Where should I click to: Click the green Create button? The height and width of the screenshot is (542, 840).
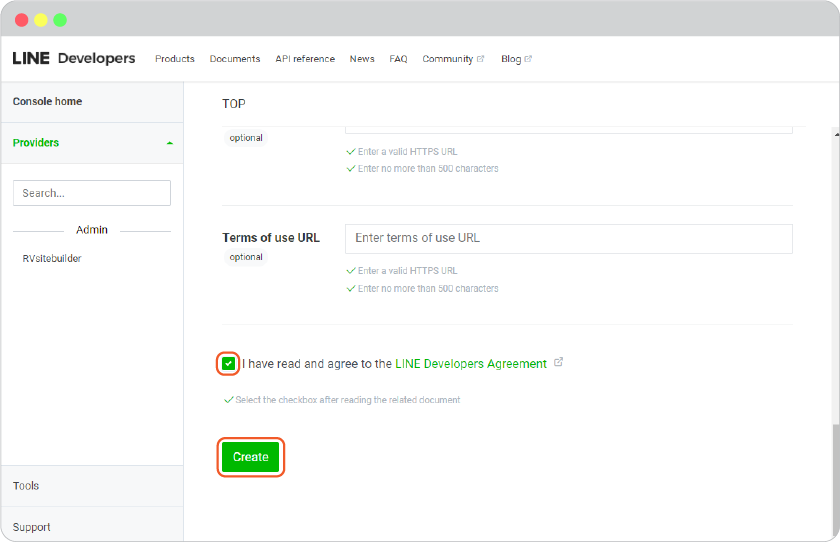tap(251, 457)
